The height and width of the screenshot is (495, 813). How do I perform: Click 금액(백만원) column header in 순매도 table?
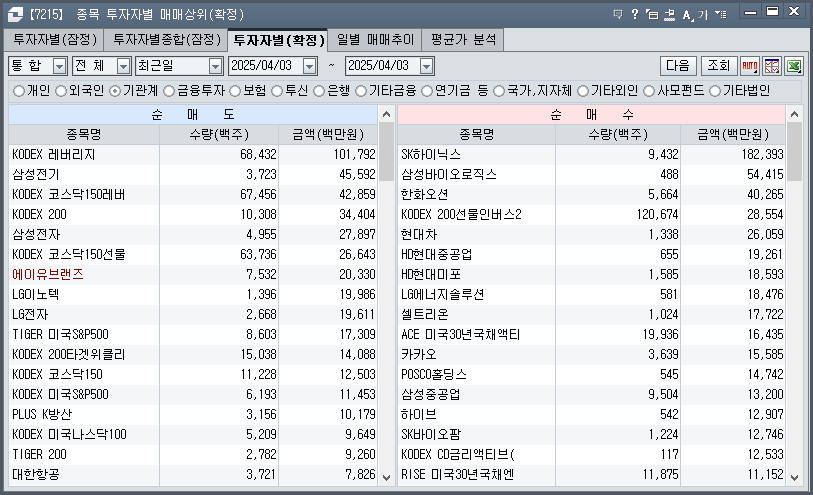328,135
